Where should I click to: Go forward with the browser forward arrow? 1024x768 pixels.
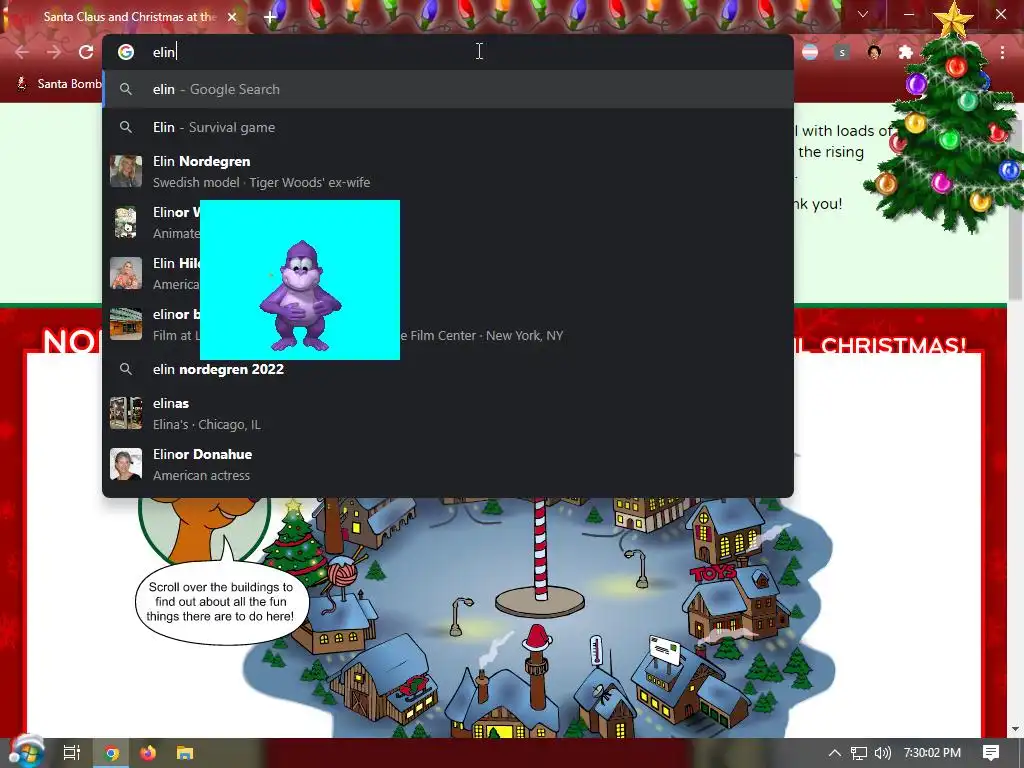(x=54, y=52)
